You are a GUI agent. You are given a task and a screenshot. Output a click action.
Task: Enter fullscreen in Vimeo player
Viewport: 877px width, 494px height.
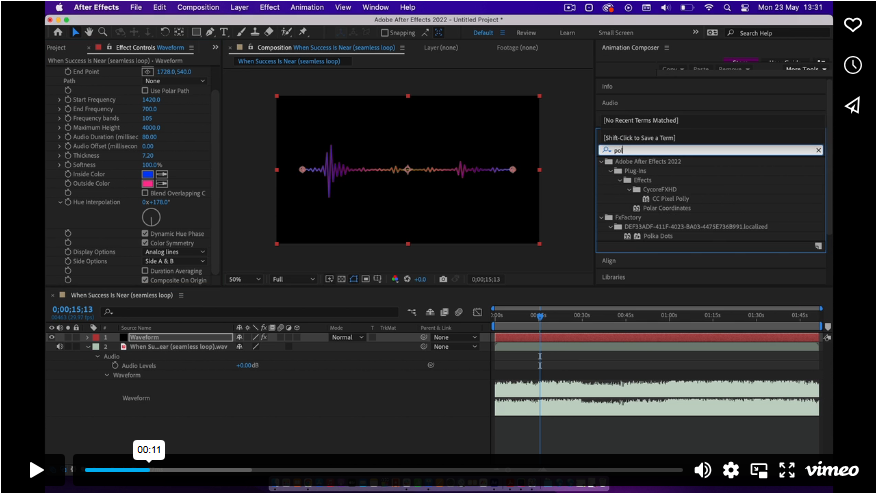pos(787,470)
